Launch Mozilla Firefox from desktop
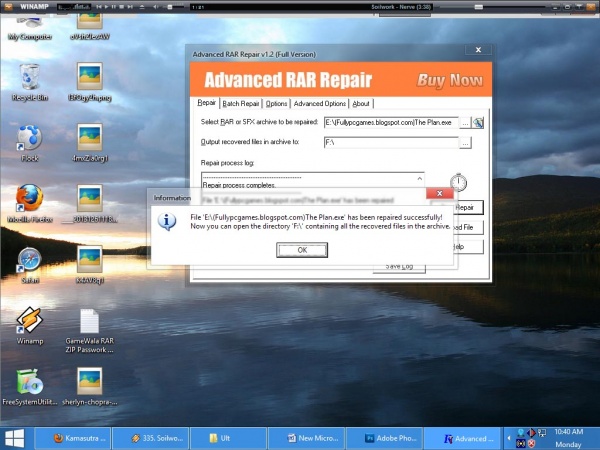This screenshot has width=600, height=450. (30, 204)
